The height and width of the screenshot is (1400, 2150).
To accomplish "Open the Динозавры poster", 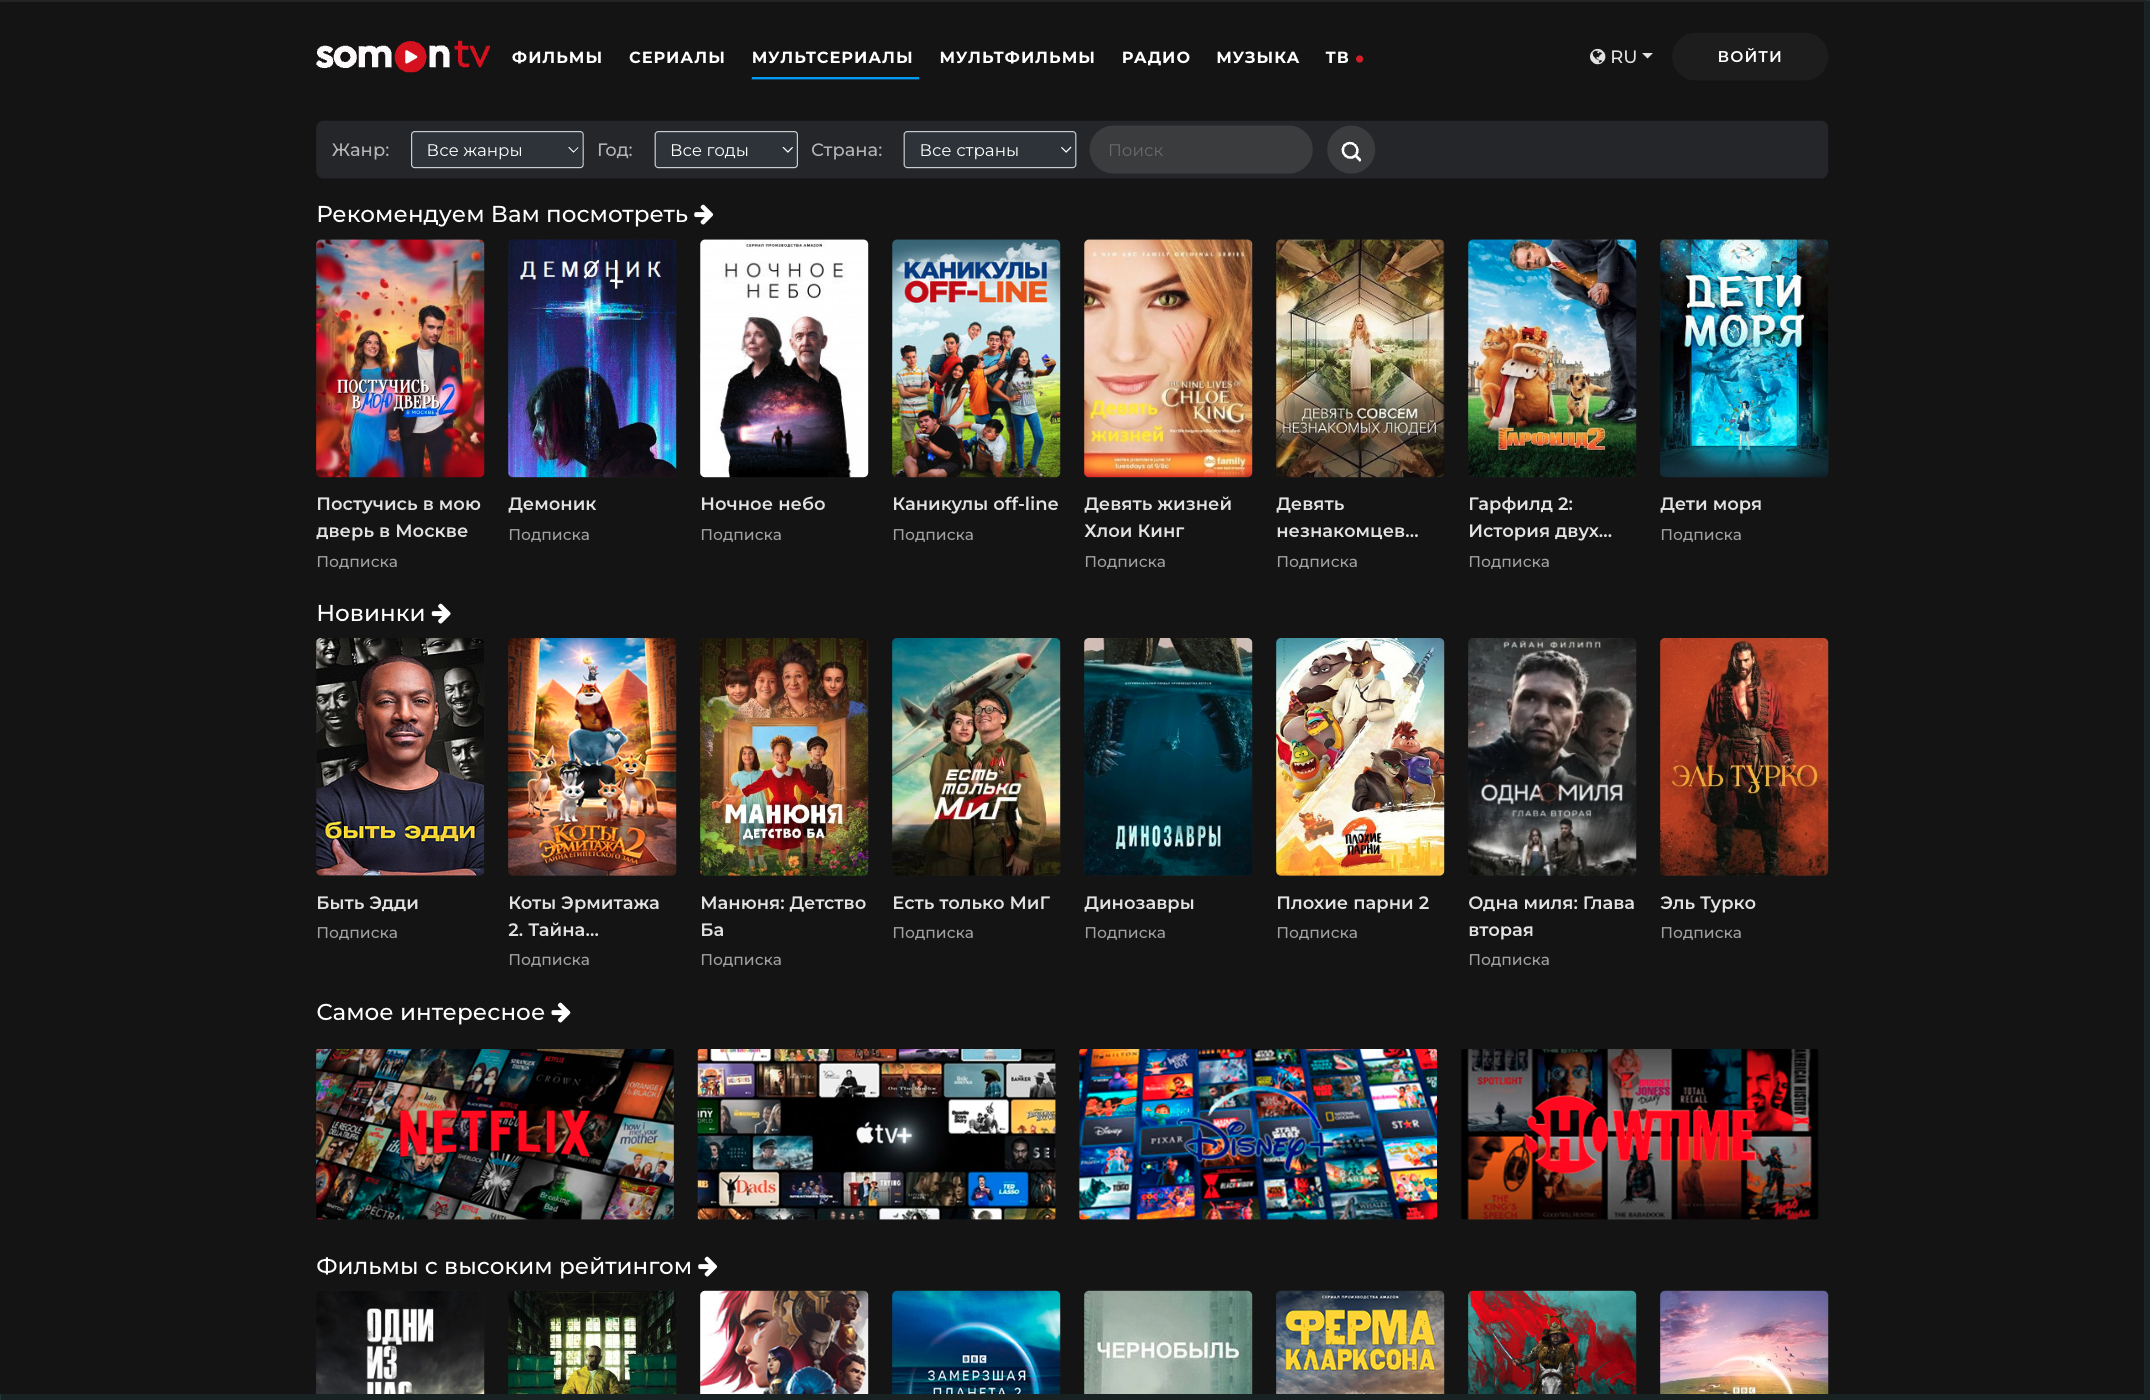I will coord(1168,757).
